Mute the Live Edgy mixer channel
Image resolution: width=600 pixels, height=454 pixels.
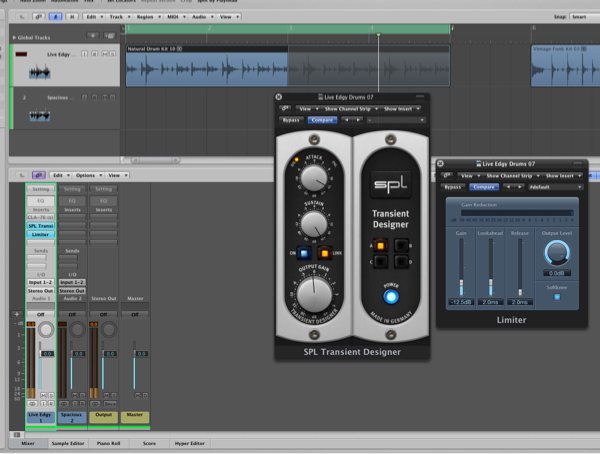click(x=43, y=395)
